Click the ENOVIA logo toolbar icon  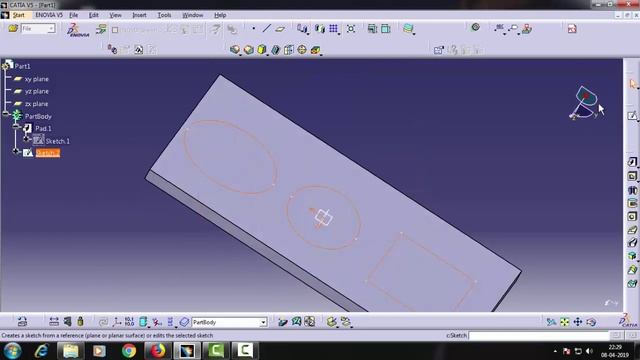pyautogui.click(x=78, y=30)
